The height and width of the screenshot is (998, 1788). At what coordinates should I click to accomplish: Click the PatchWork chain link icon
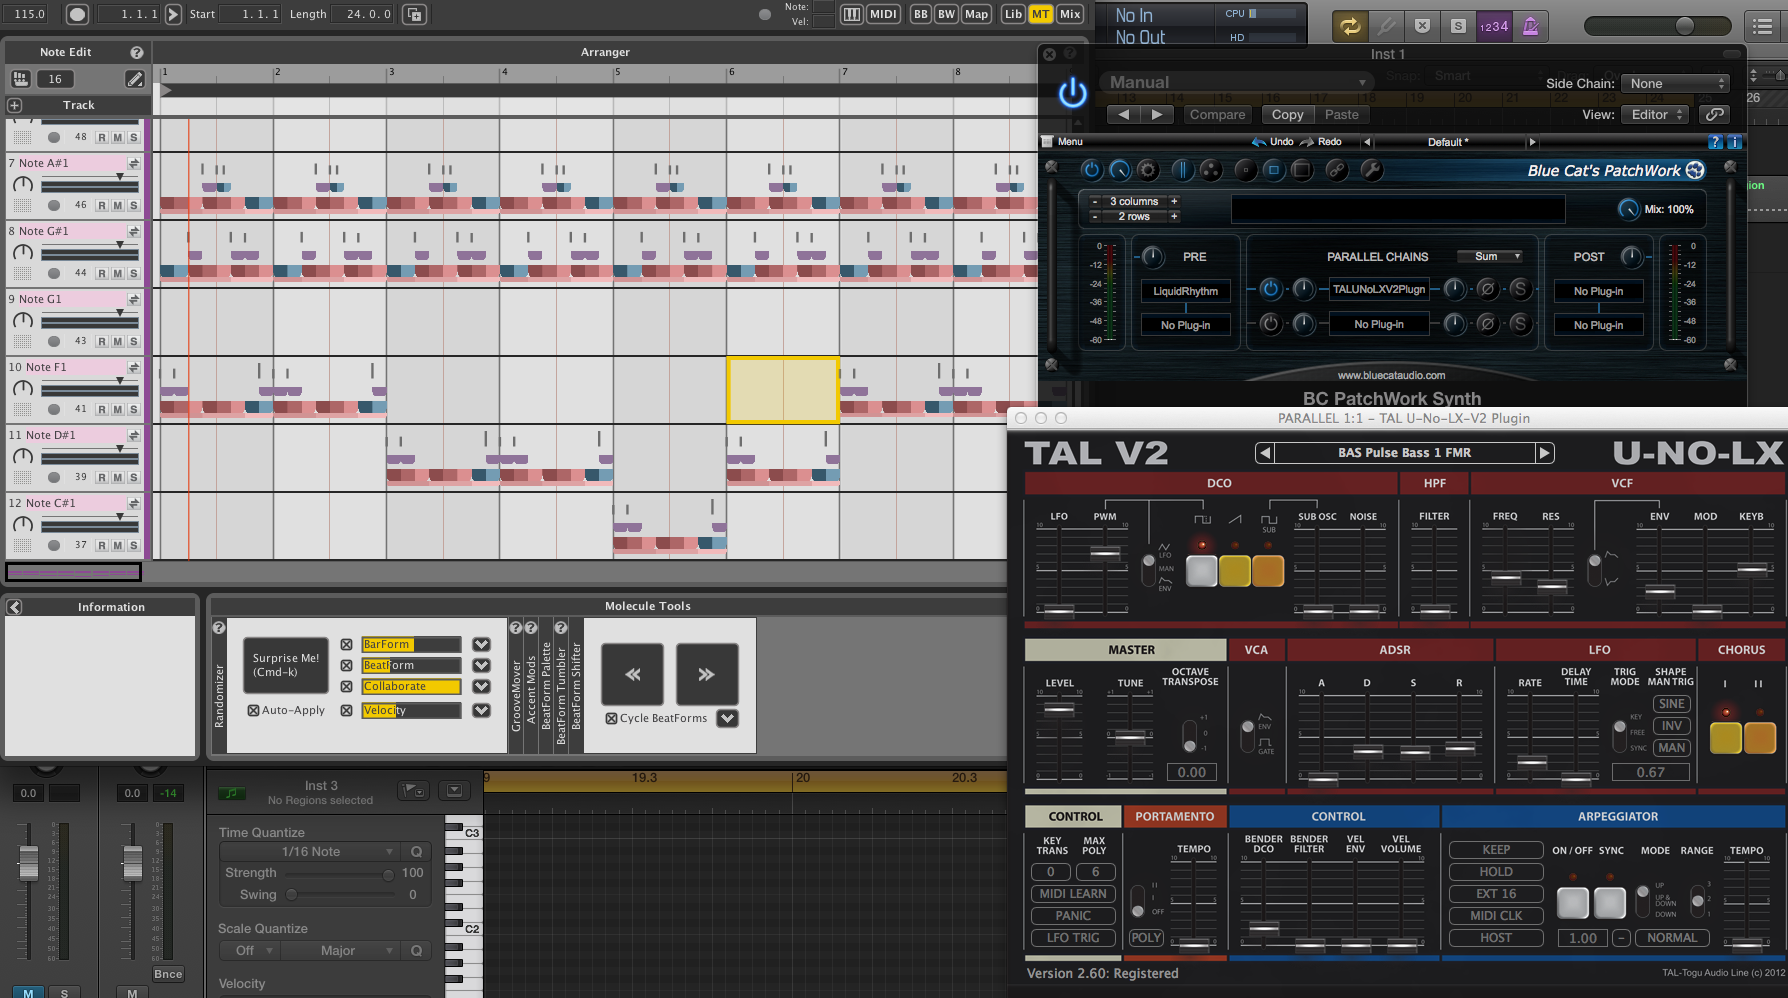click(x=1336, y=171)
